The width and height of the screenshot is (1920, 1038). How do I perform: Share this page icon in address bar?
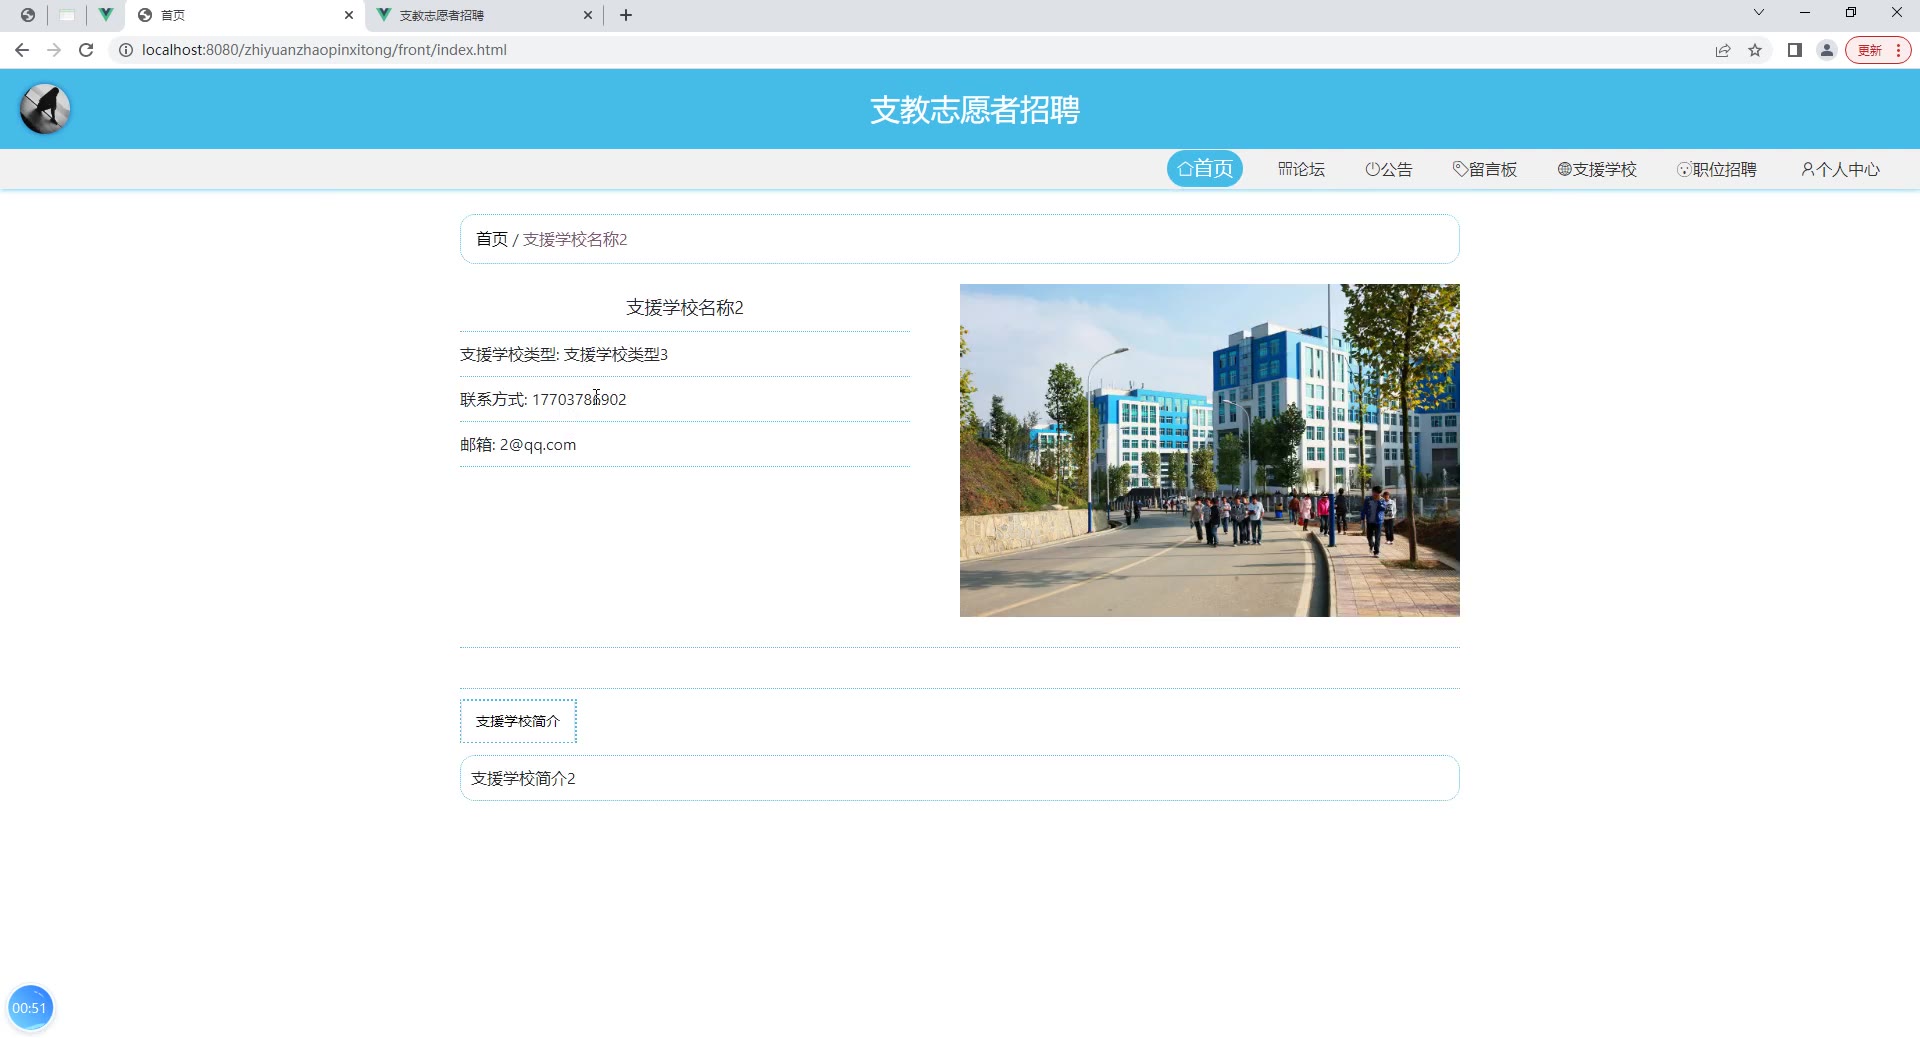click(x=1723, y=50)
